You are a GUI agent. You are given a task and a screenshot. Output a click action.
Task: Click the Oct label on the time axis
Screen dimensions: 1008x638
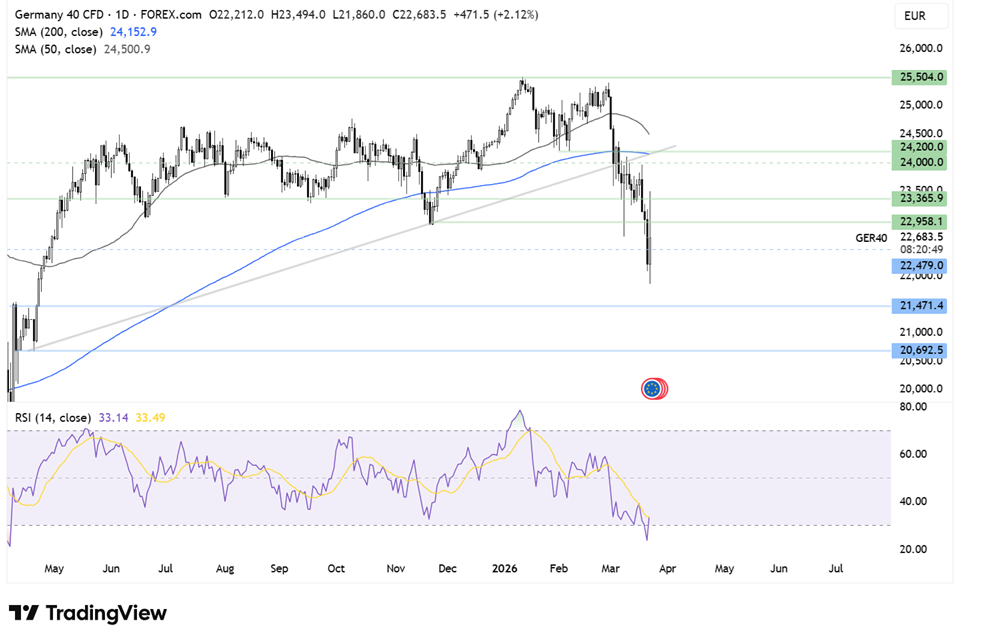click(x=336, y=569)
